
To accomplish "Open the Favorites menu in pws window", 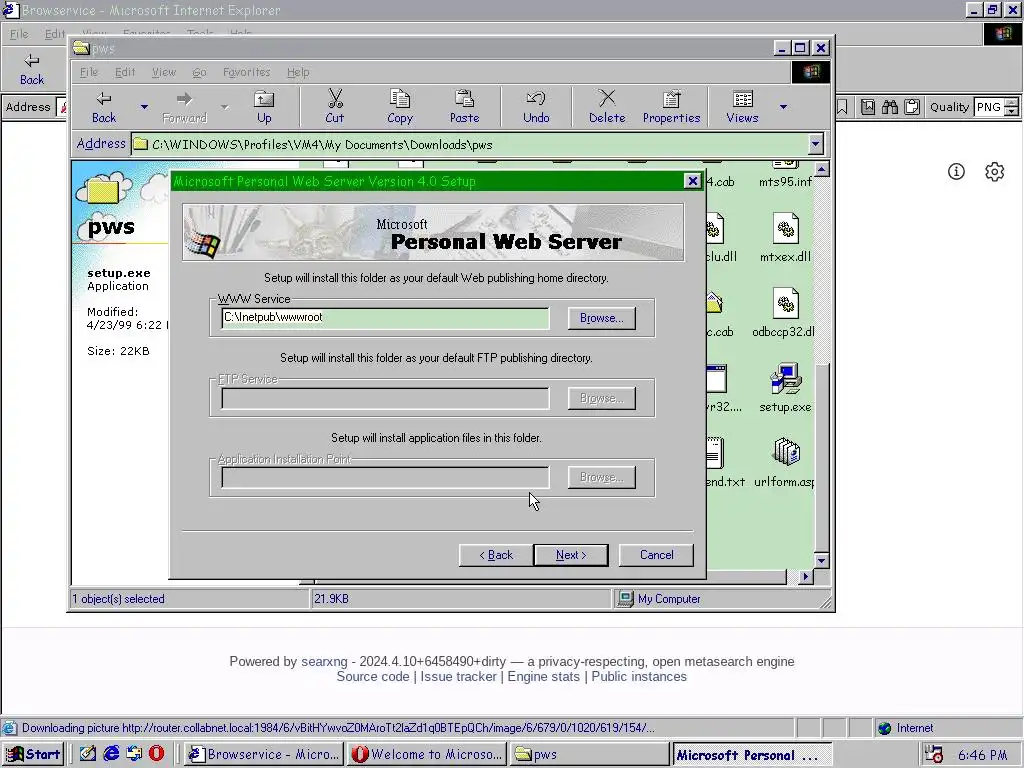I will pyautogui.click(x=246, y=72).
